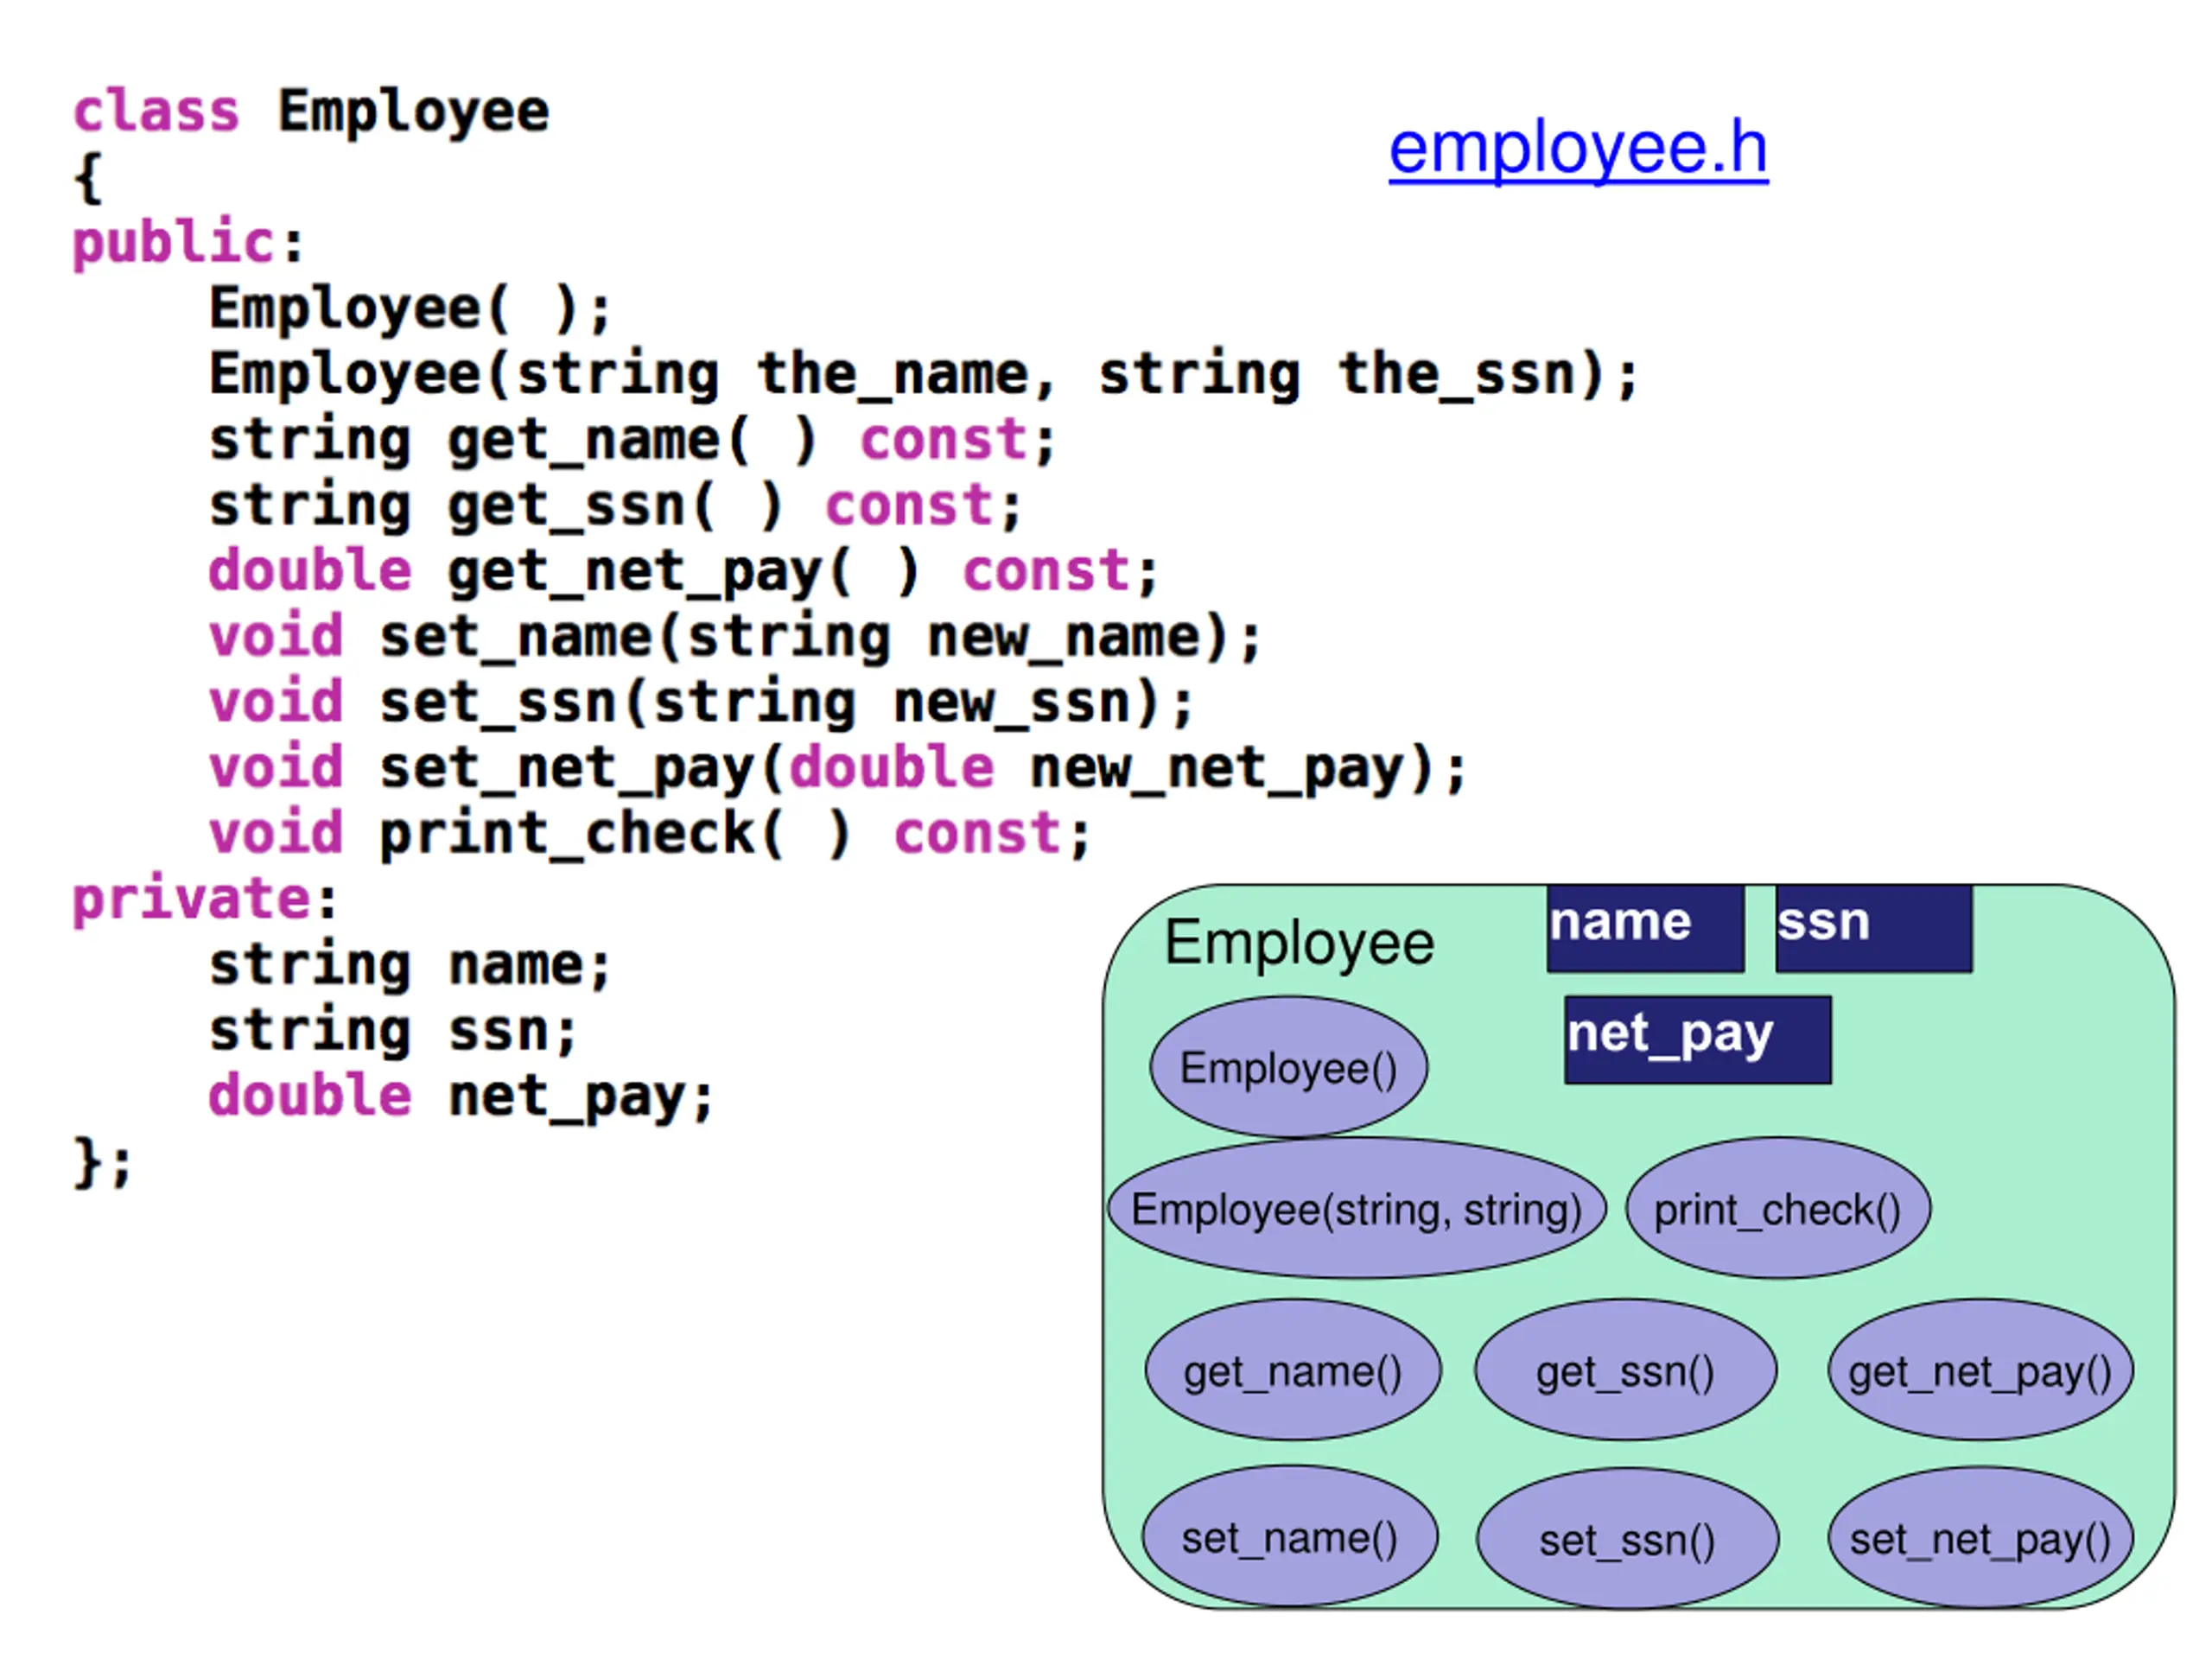Click the public: keyword in the code
The height and width of the screenshot is (1659, 2212).
[187, 243]
